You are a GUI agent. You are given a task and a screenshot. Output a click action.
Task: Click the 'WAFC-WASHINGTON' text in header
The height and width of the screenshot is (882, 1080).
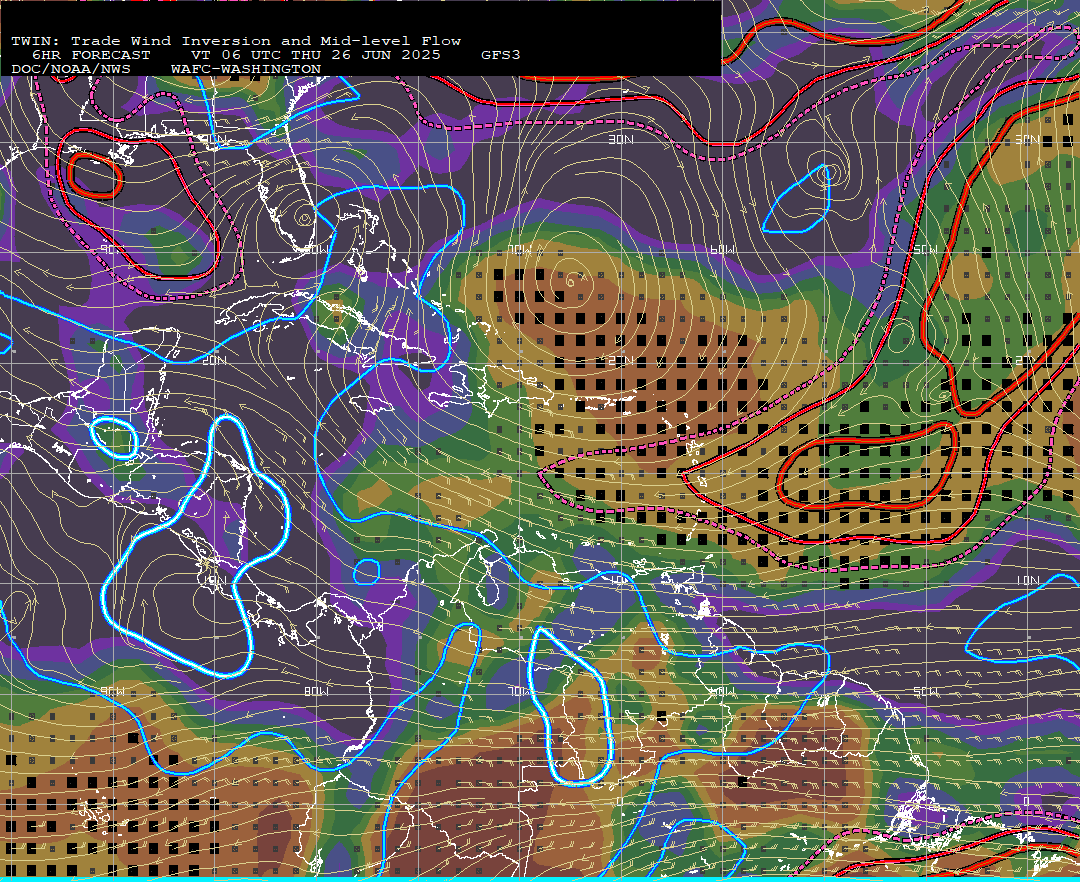click(246, 70)
